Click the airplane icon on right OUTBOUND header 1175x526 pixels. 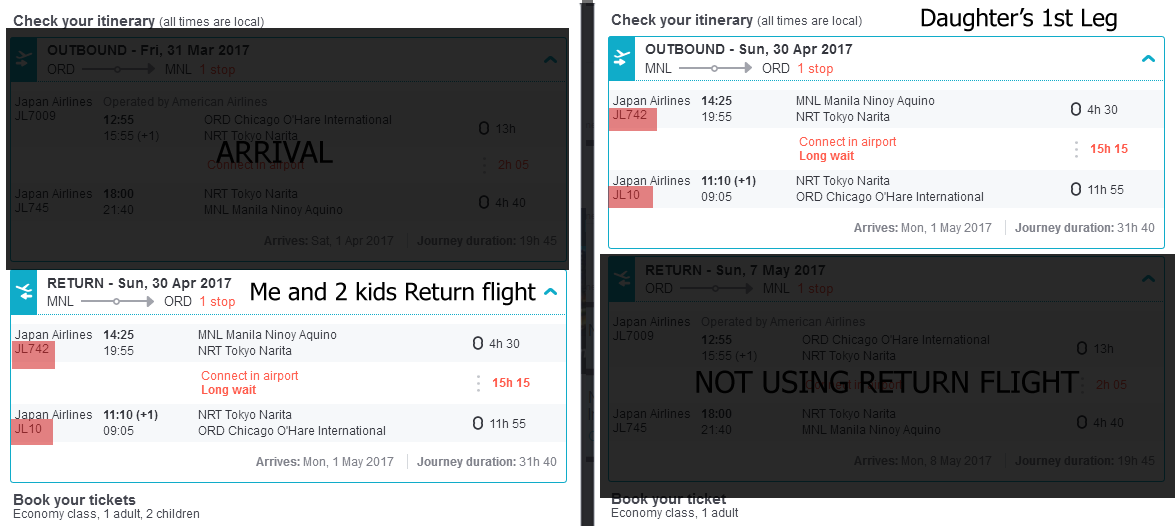(621, 58)
